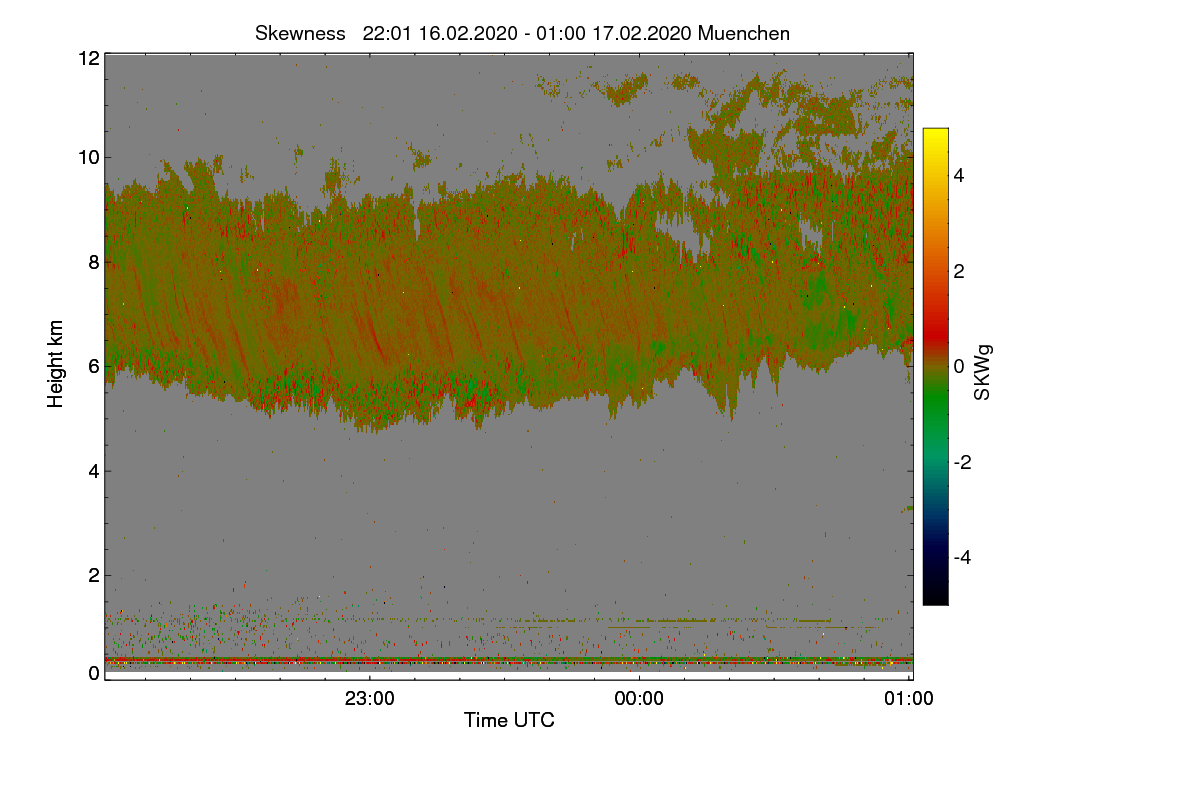Click the 4 km height tick label
Screen dimensions: 1200x800
click(x=94, y=471)
